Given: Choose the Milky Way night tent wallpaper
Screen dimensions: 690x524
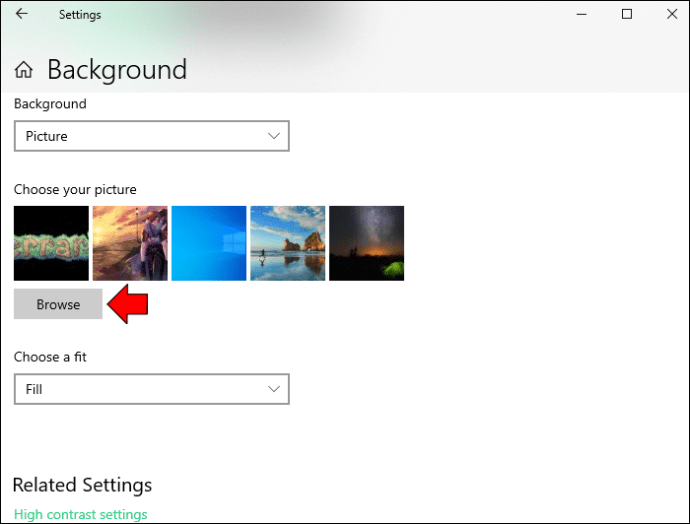Looking at the screenshot, I should (x=367, y=243).
